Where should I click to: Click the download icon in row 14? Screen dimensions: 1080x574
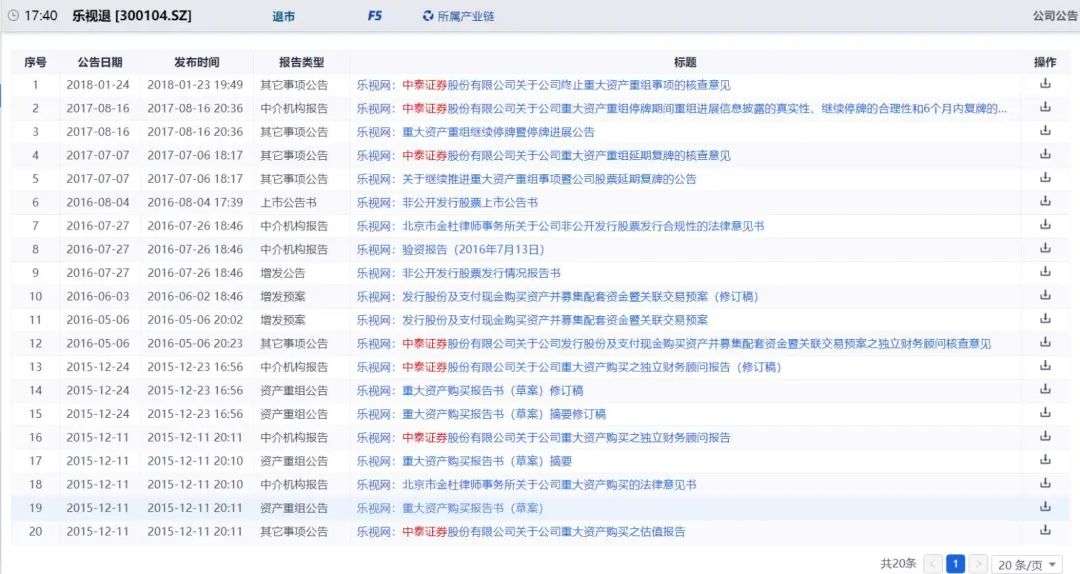click(1045, 389)
